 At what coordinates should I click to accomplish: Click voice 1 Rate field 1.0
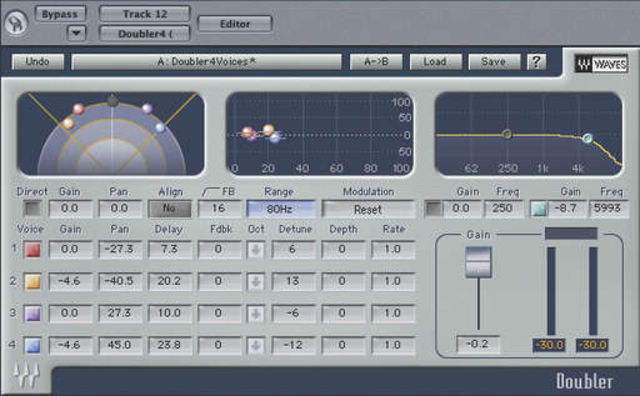pos(393,249)
